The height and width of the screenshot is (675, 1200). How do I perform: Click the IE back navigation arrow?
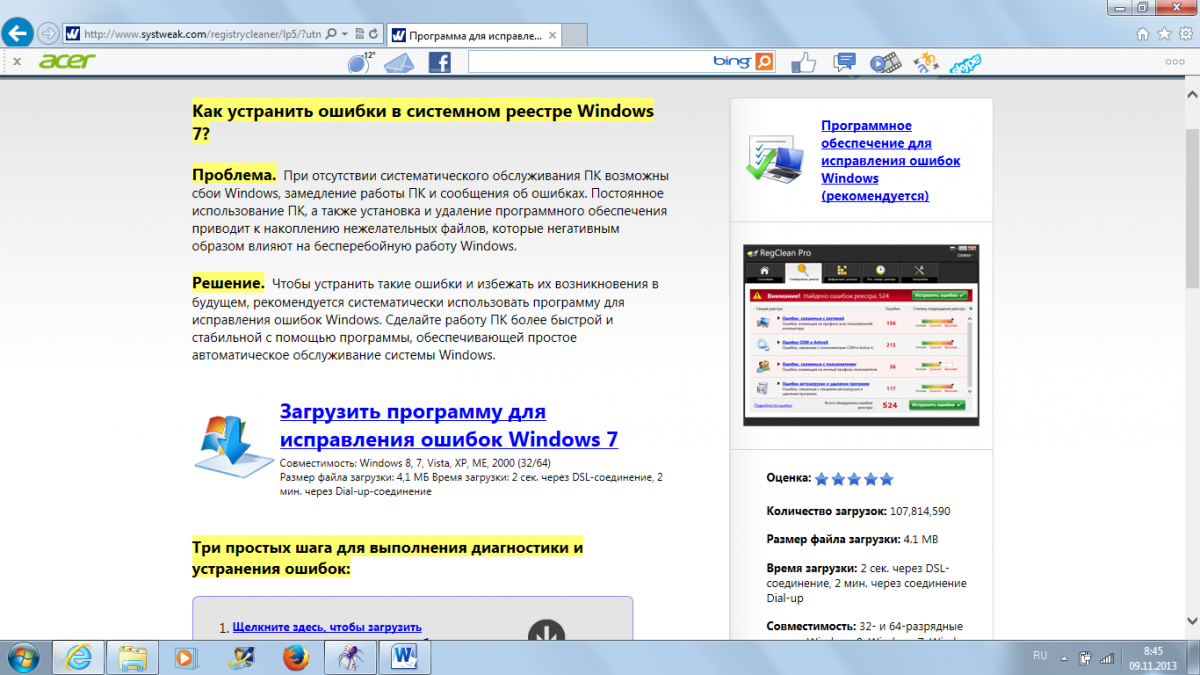(17, 33)
